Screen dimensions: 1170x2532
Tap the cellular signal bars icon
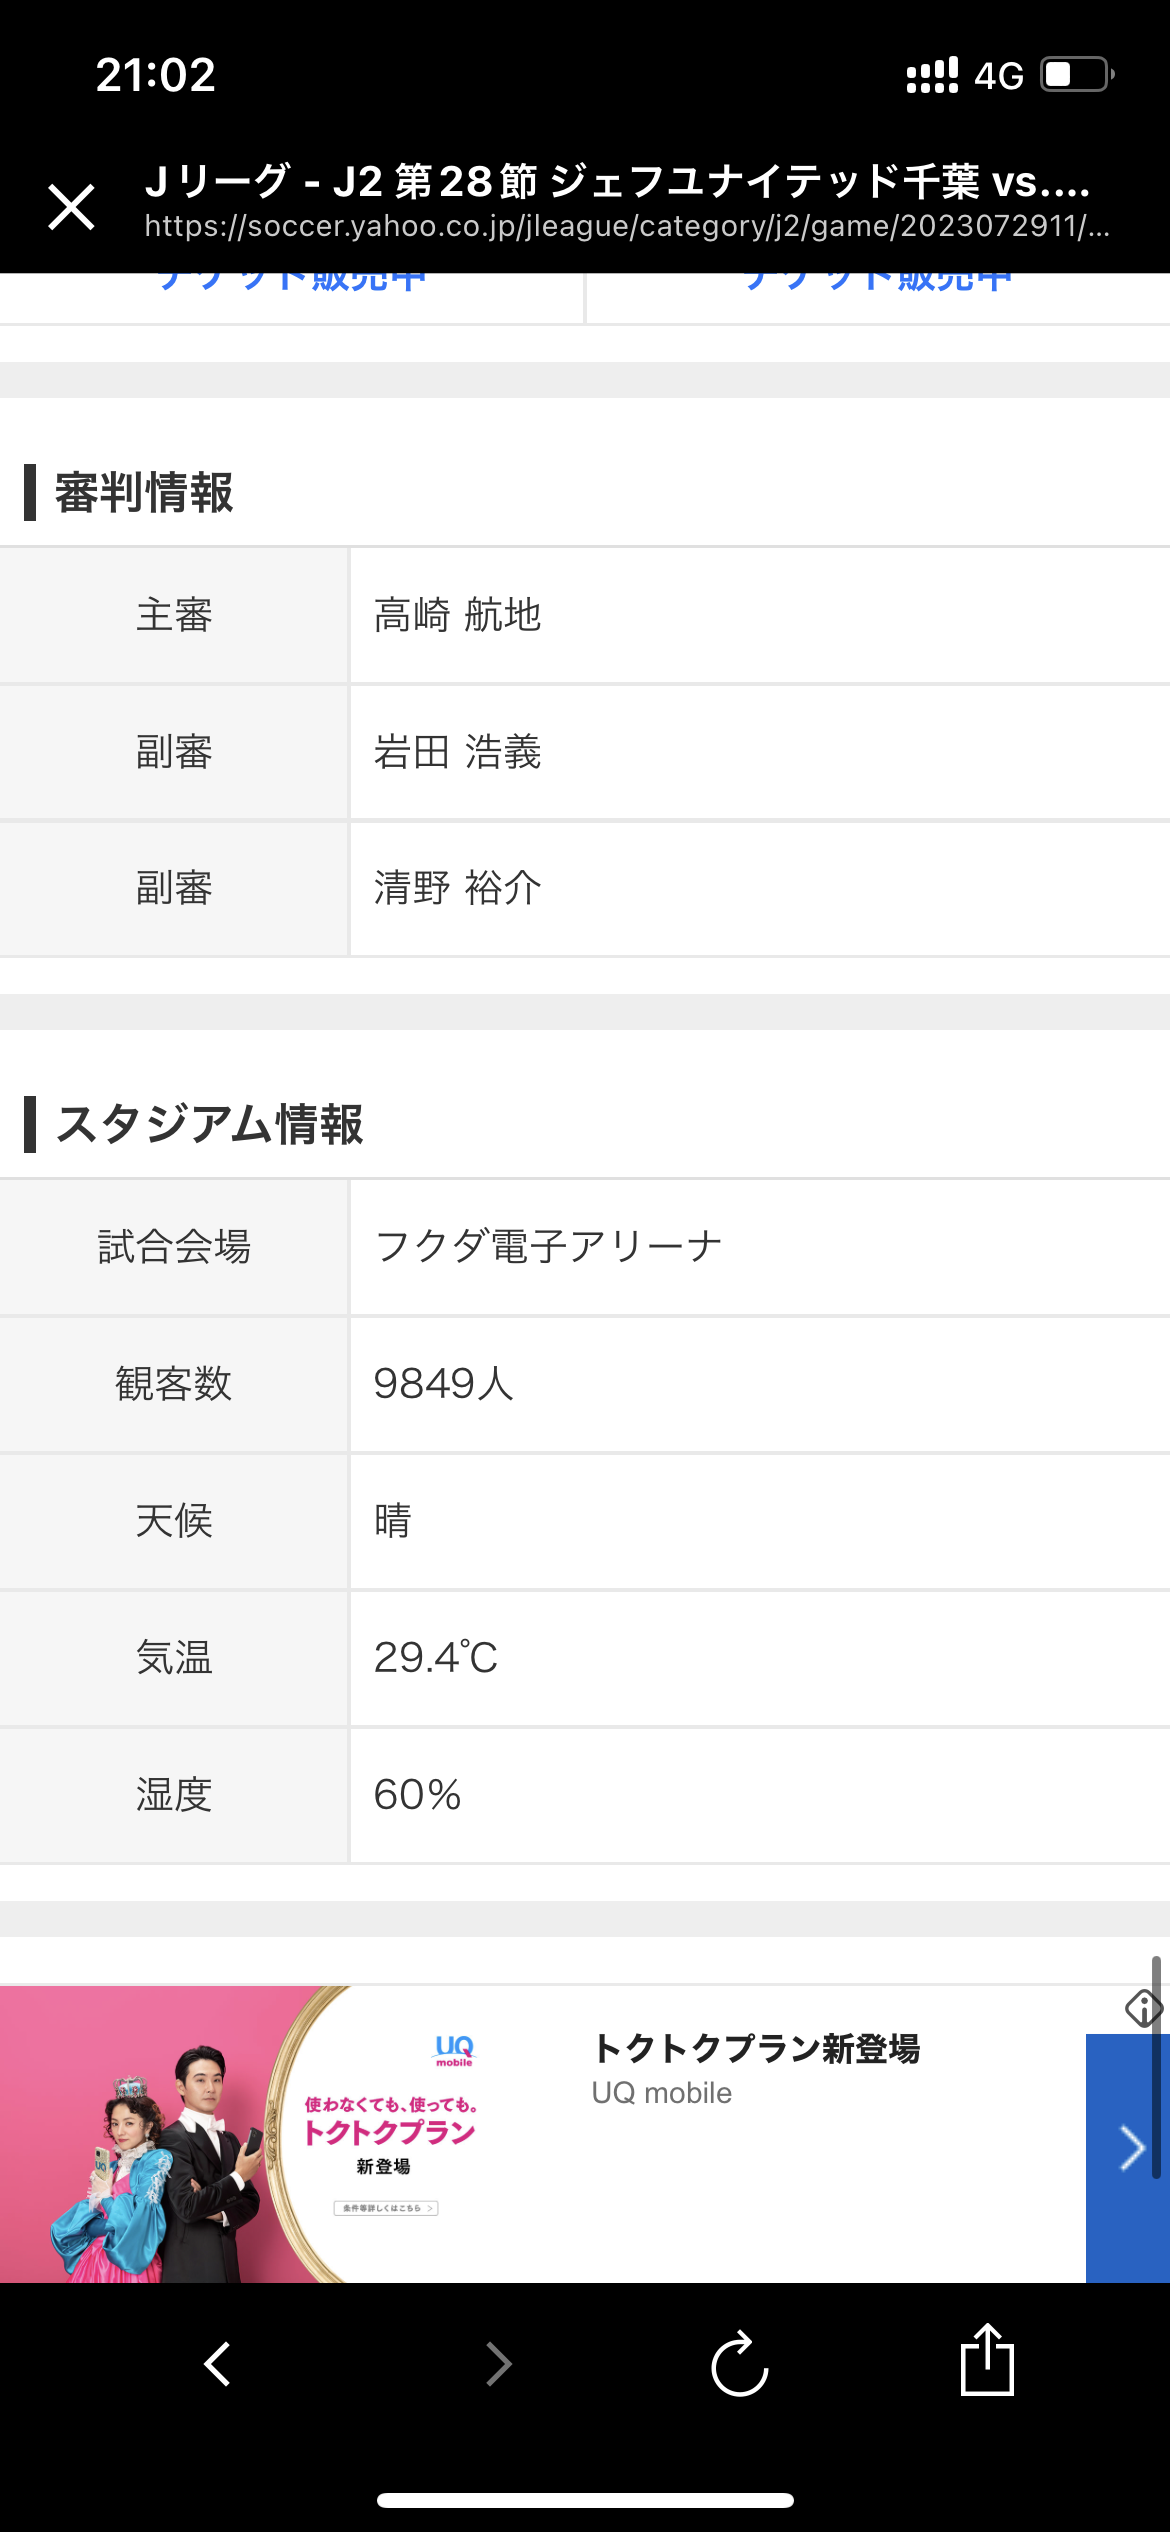pos(932,75)
